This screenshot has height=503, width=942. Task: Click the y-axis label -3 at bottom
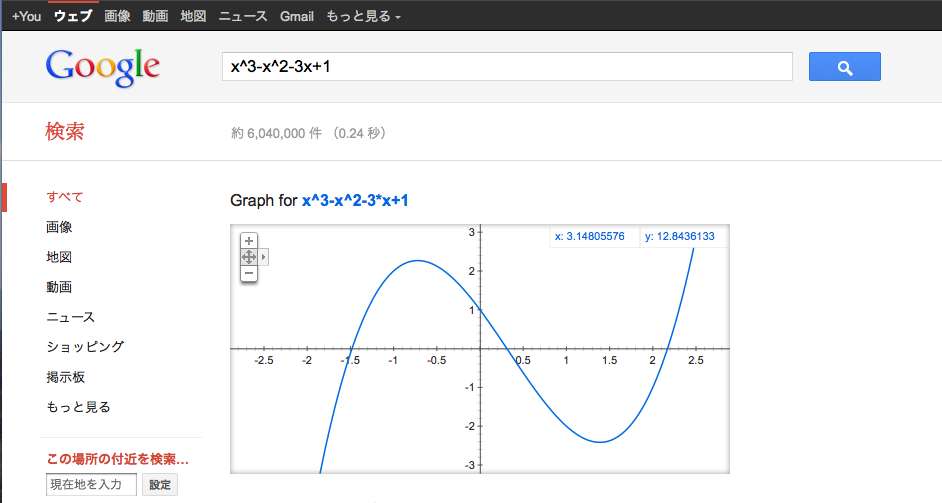click(470, 465)
